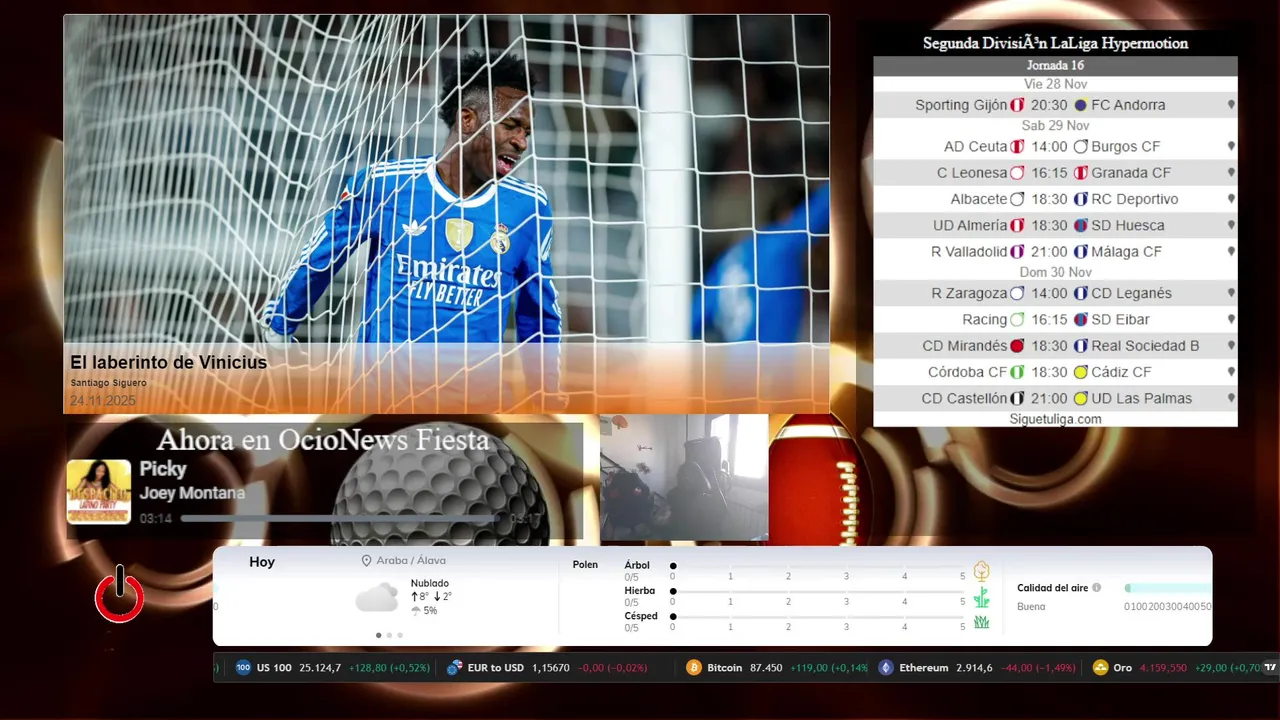Click author name Santiago Siguero
This screenshot has width=1280, height=720.
108,383
